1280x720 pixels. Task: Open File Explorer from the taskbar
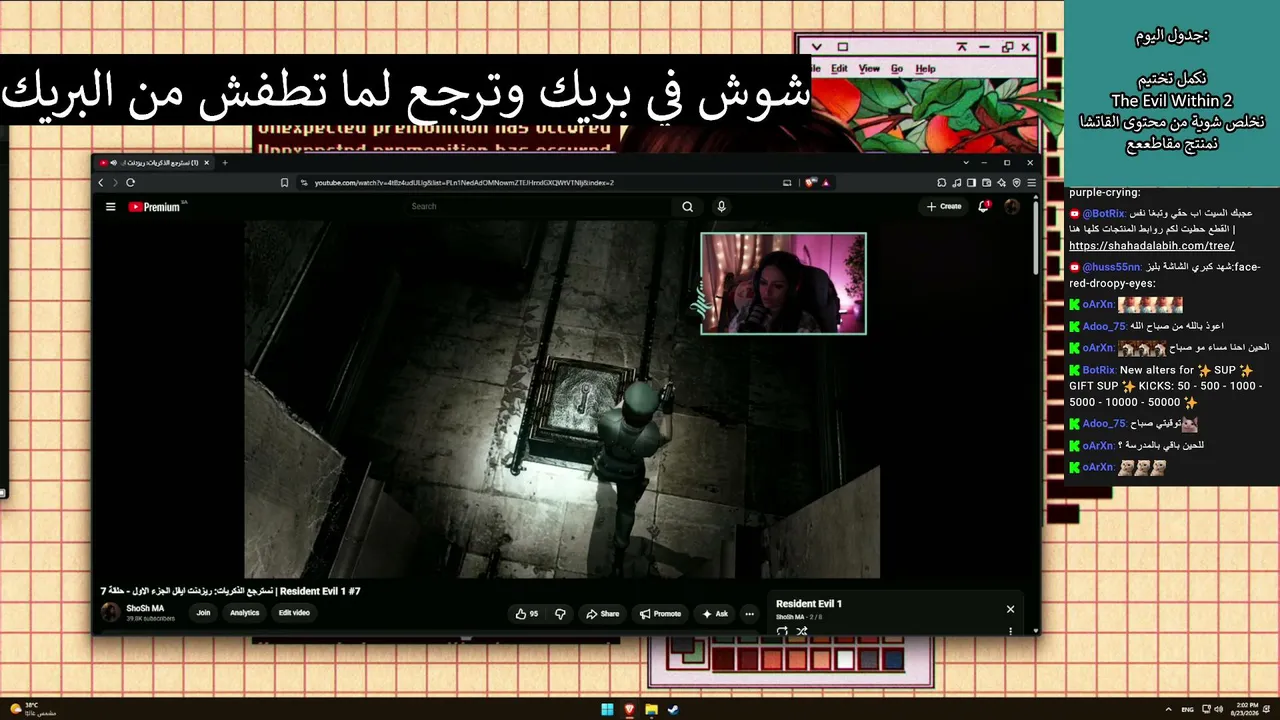651,710
